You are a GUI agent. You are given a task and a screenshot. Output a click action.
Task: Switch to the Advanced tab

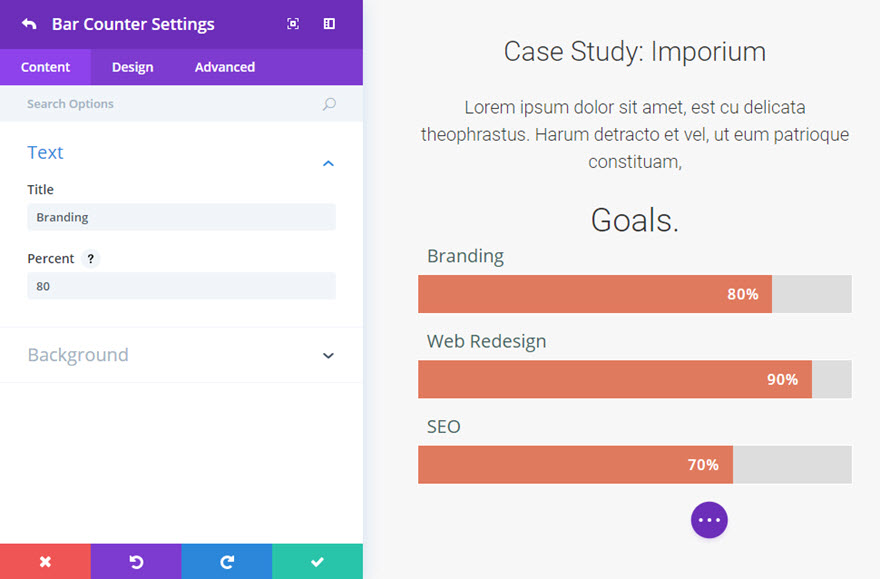[225, 67]
